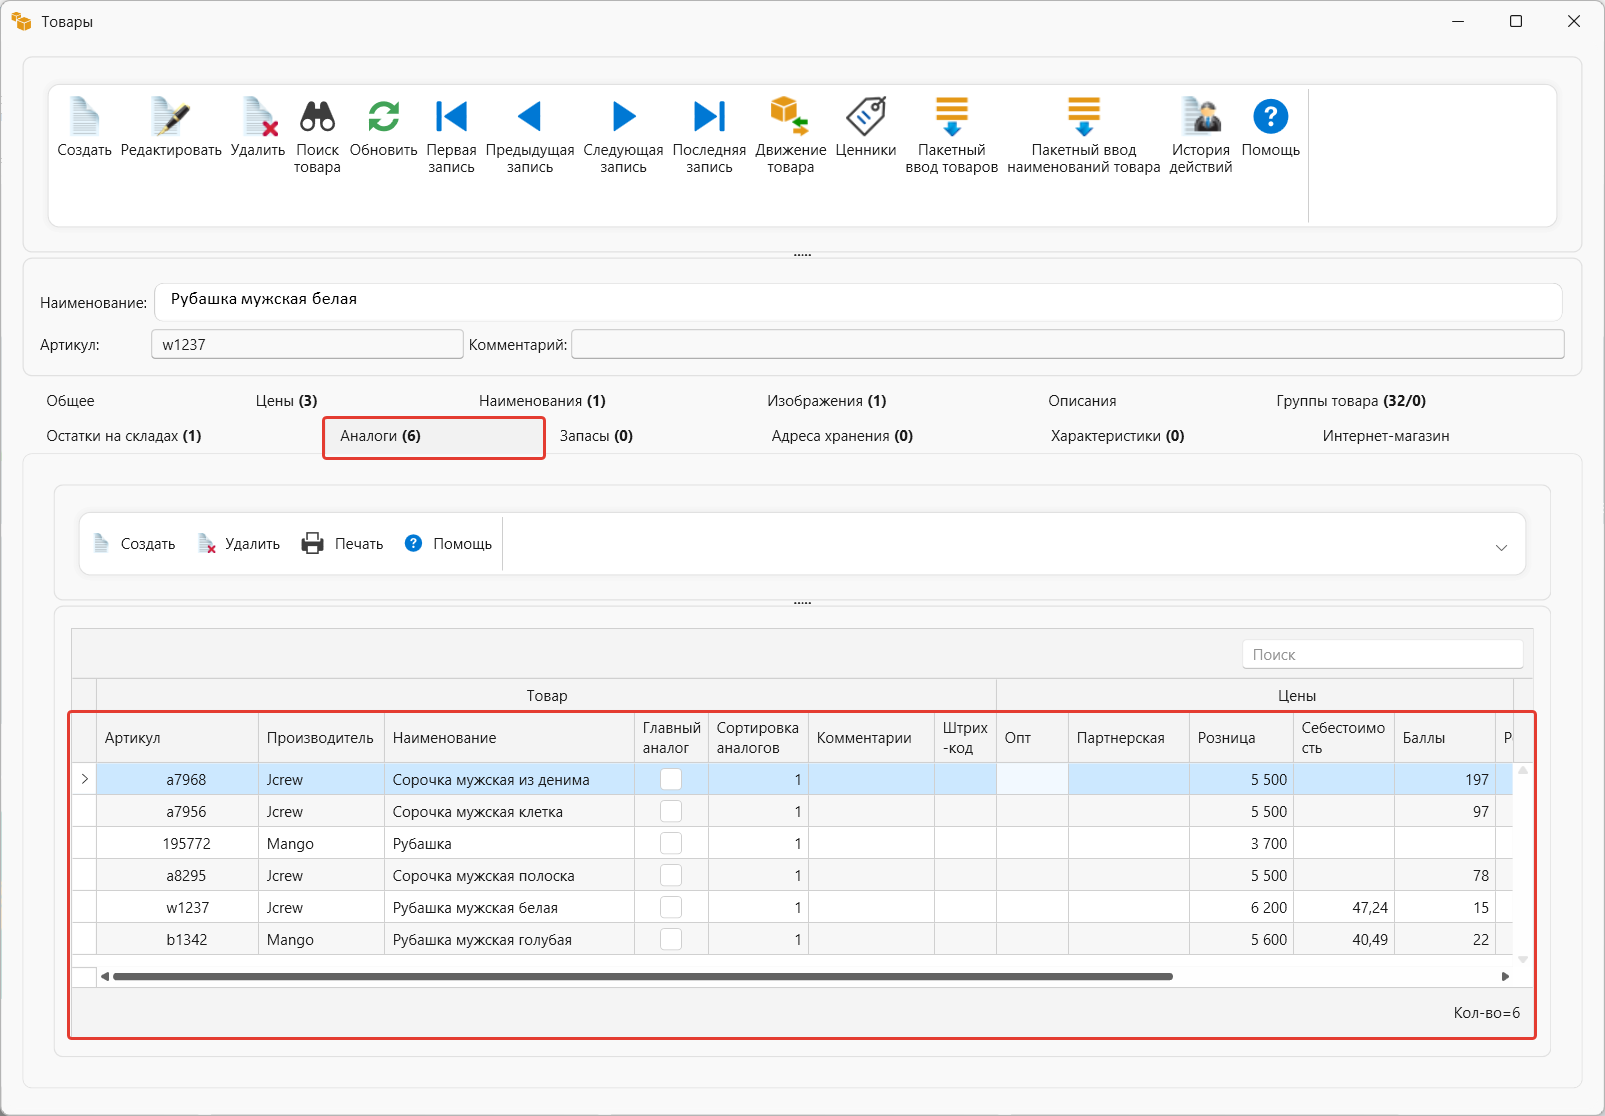Enable main analog for b1342 row
Image resolution: width=1605 pixels, height=1116 pixels.
671,939
